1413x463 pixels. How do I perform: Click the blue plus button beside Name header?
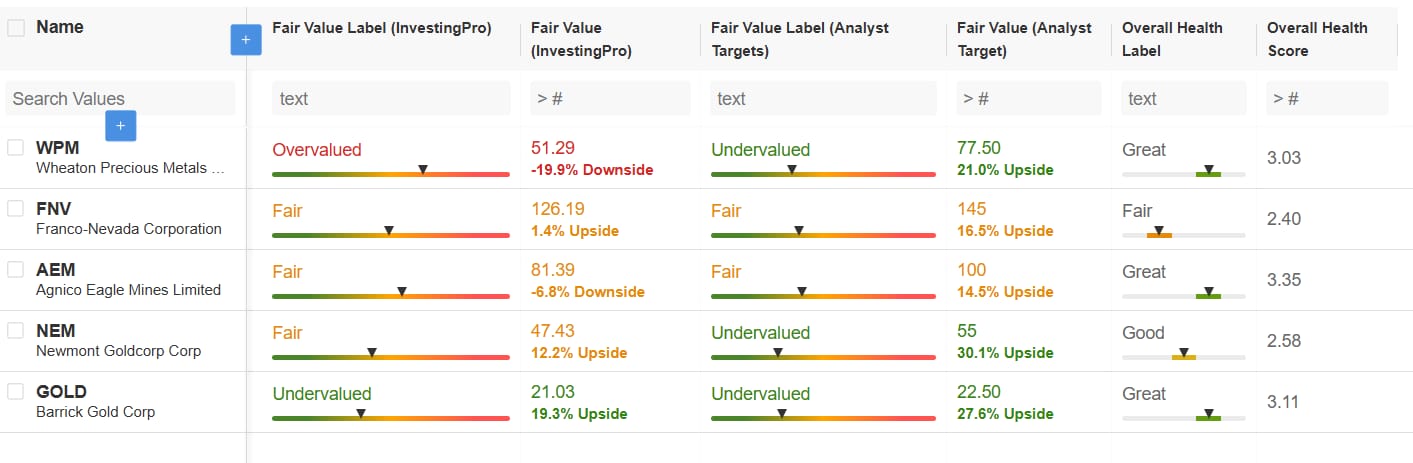pos(246,40)
